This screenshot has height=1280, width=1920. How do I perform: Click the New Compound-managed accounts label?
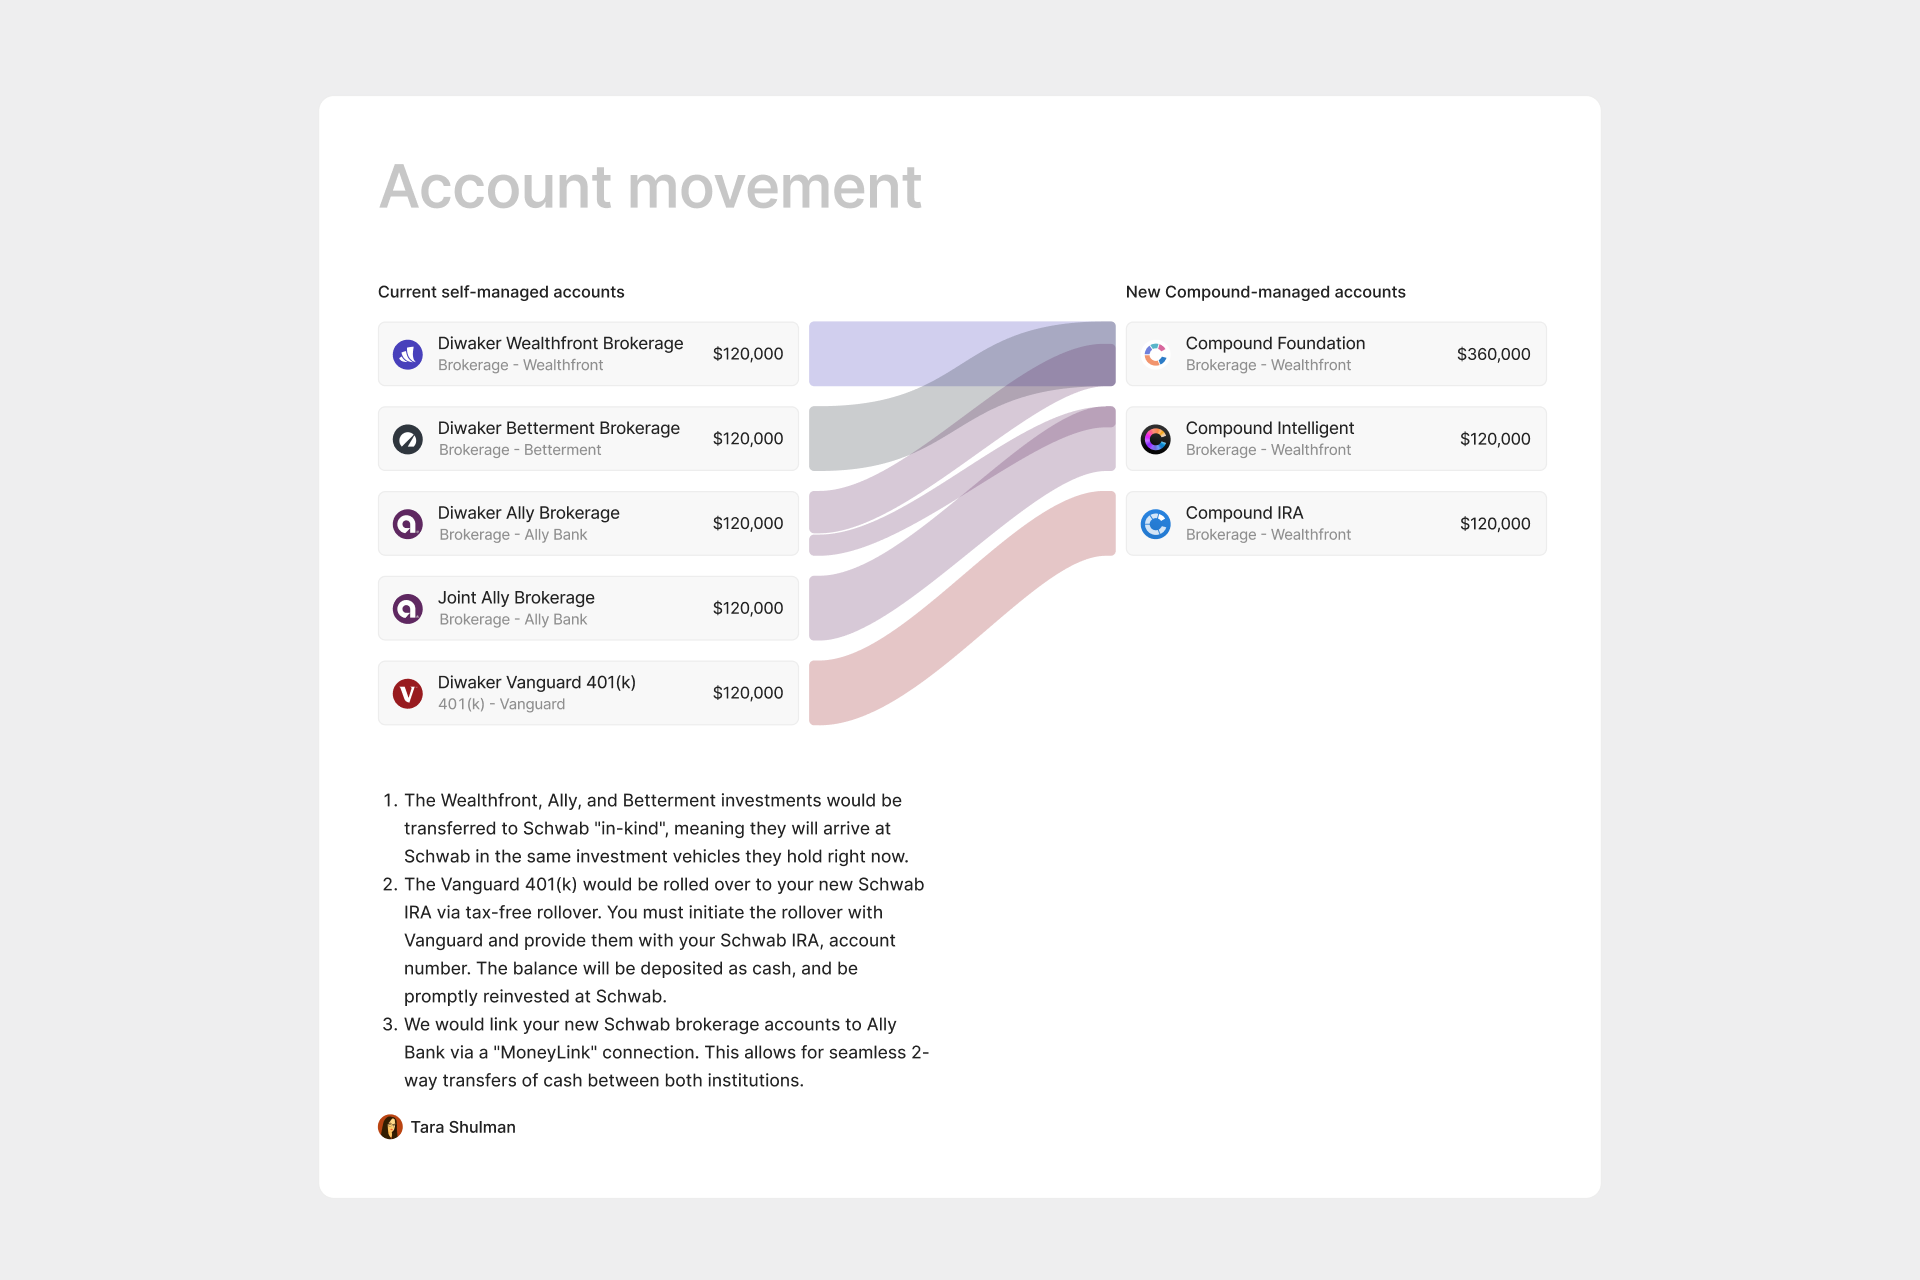point(1265,292)
